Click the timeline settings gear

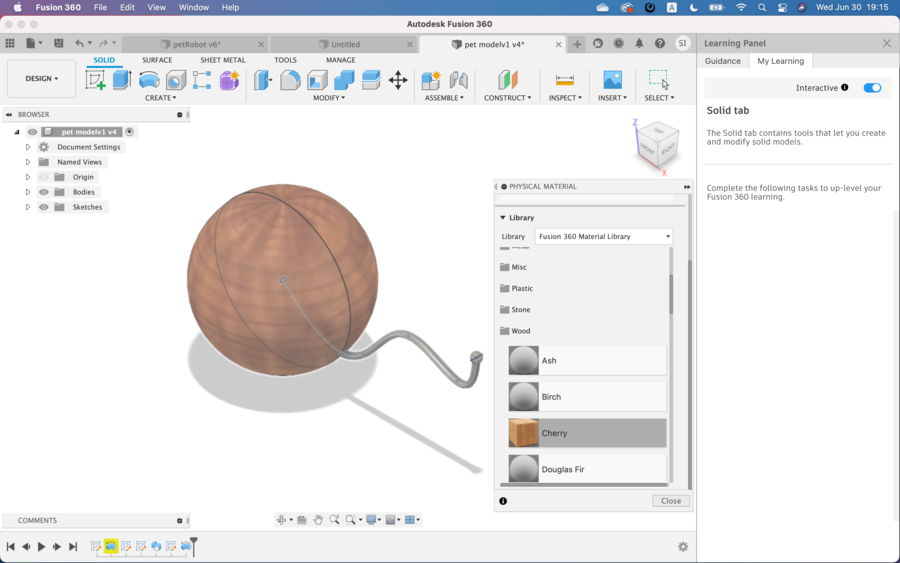[682, 546]
